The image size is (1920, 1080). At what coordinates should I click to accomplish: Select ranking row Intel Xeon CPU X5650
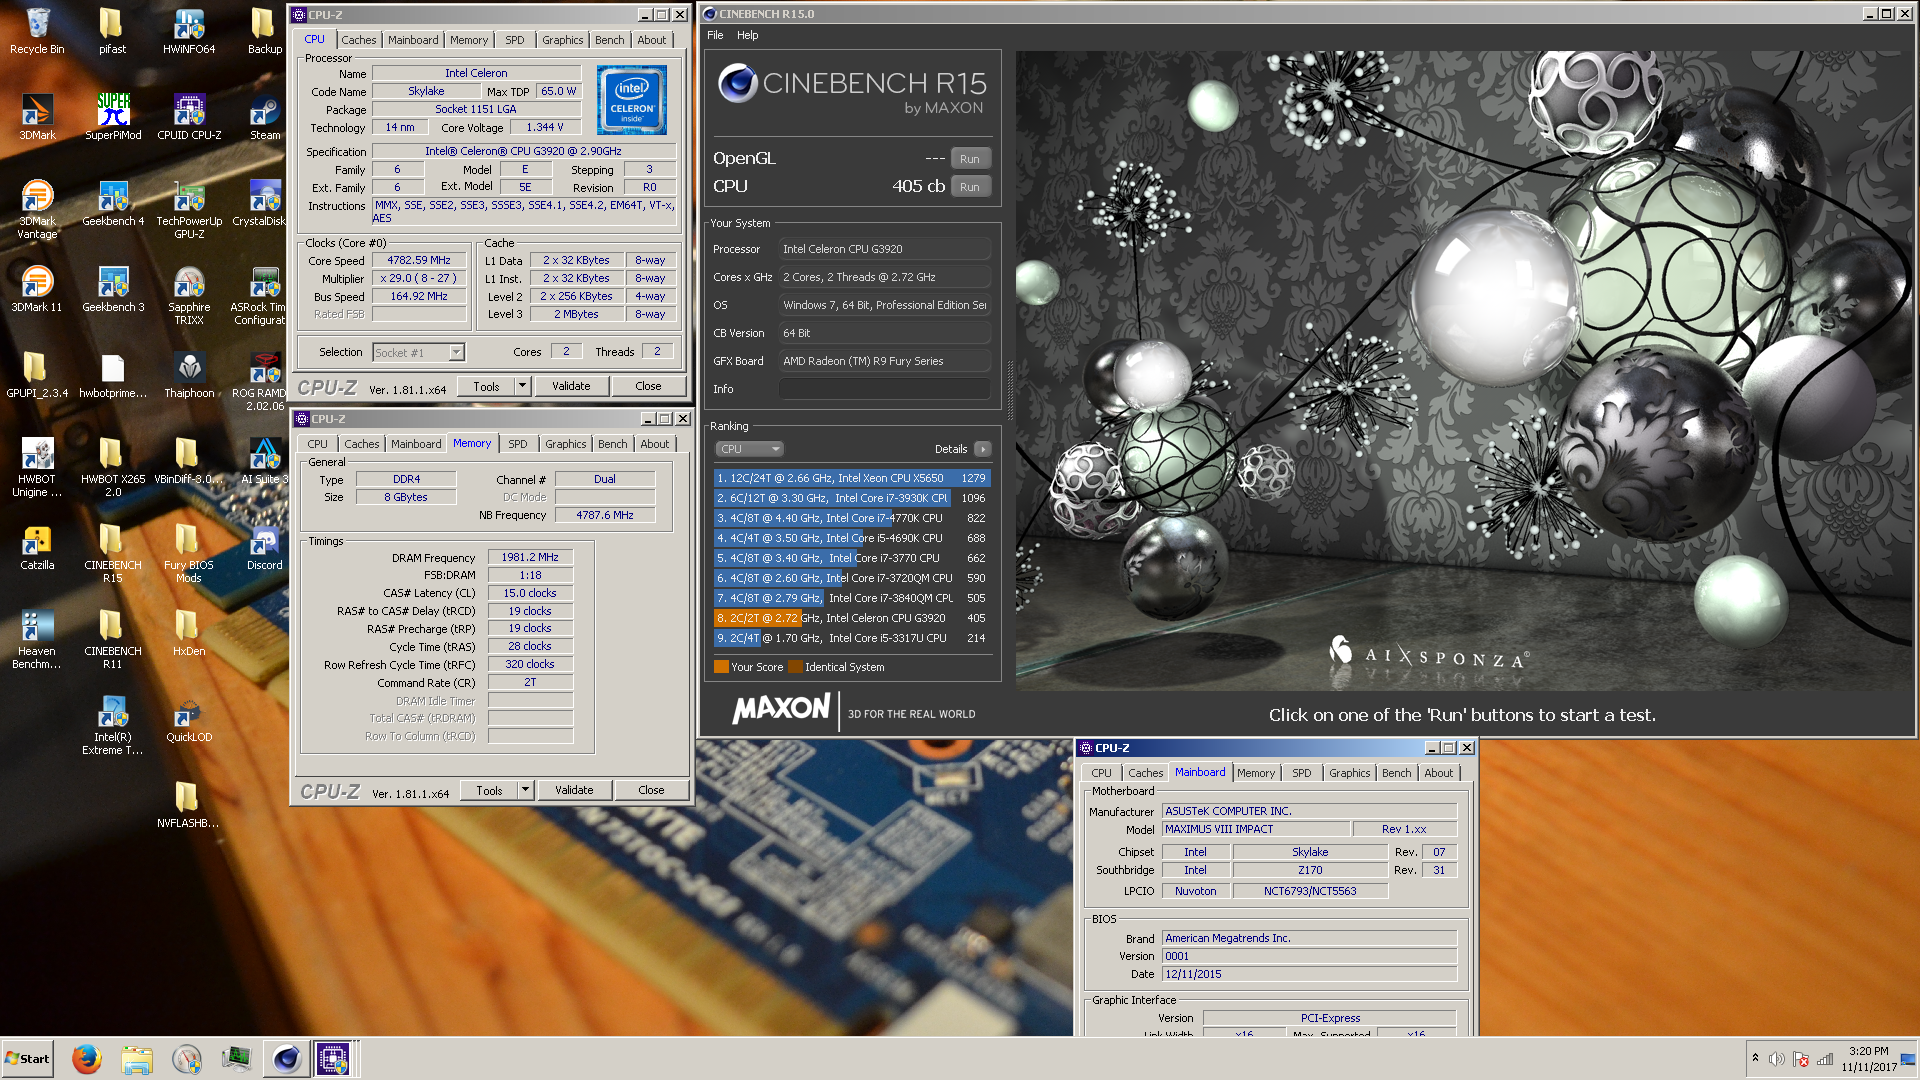pyautogui.click(x=852, y=478)
